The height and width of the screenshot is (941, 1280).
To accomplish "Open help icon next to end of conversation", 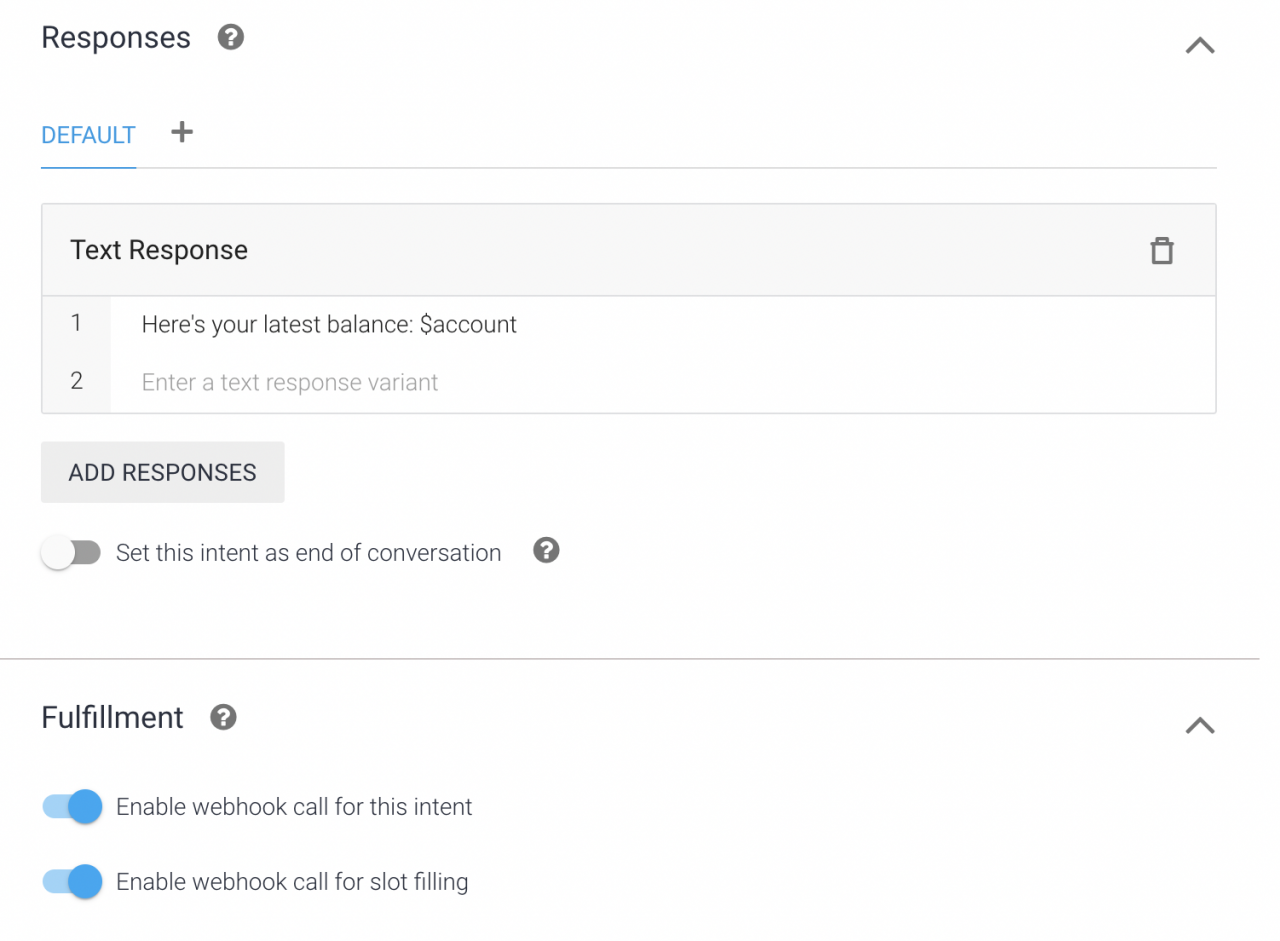I will click(546, 550).
